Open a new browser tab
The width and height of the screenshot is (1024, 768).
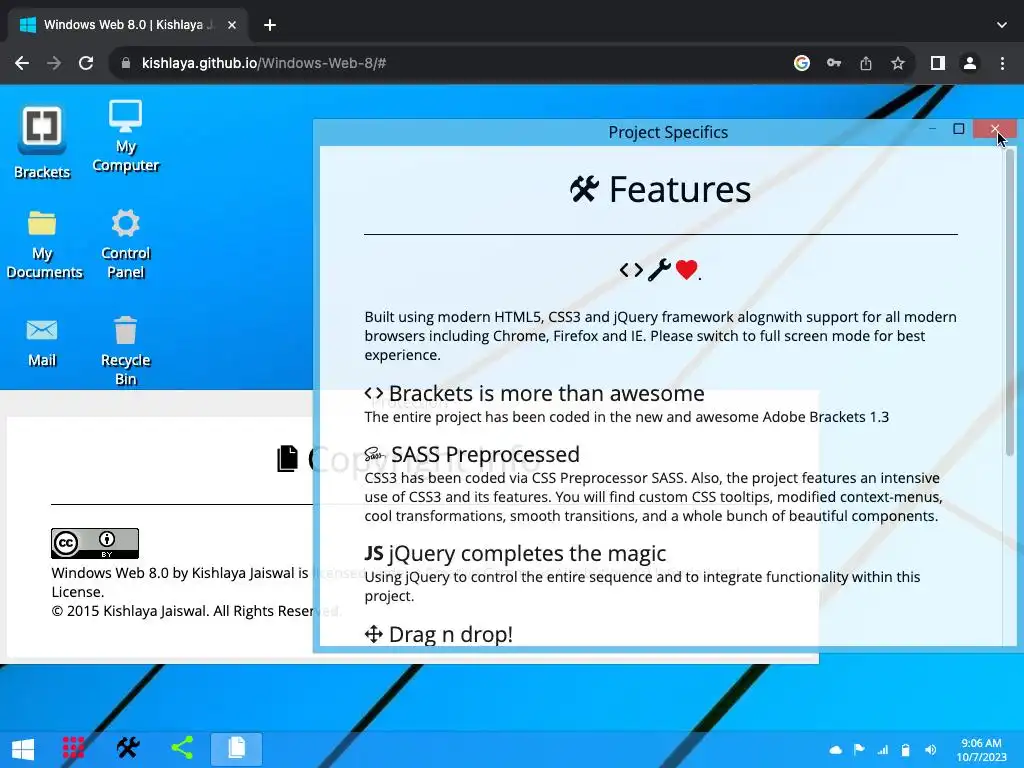(270, 25)
